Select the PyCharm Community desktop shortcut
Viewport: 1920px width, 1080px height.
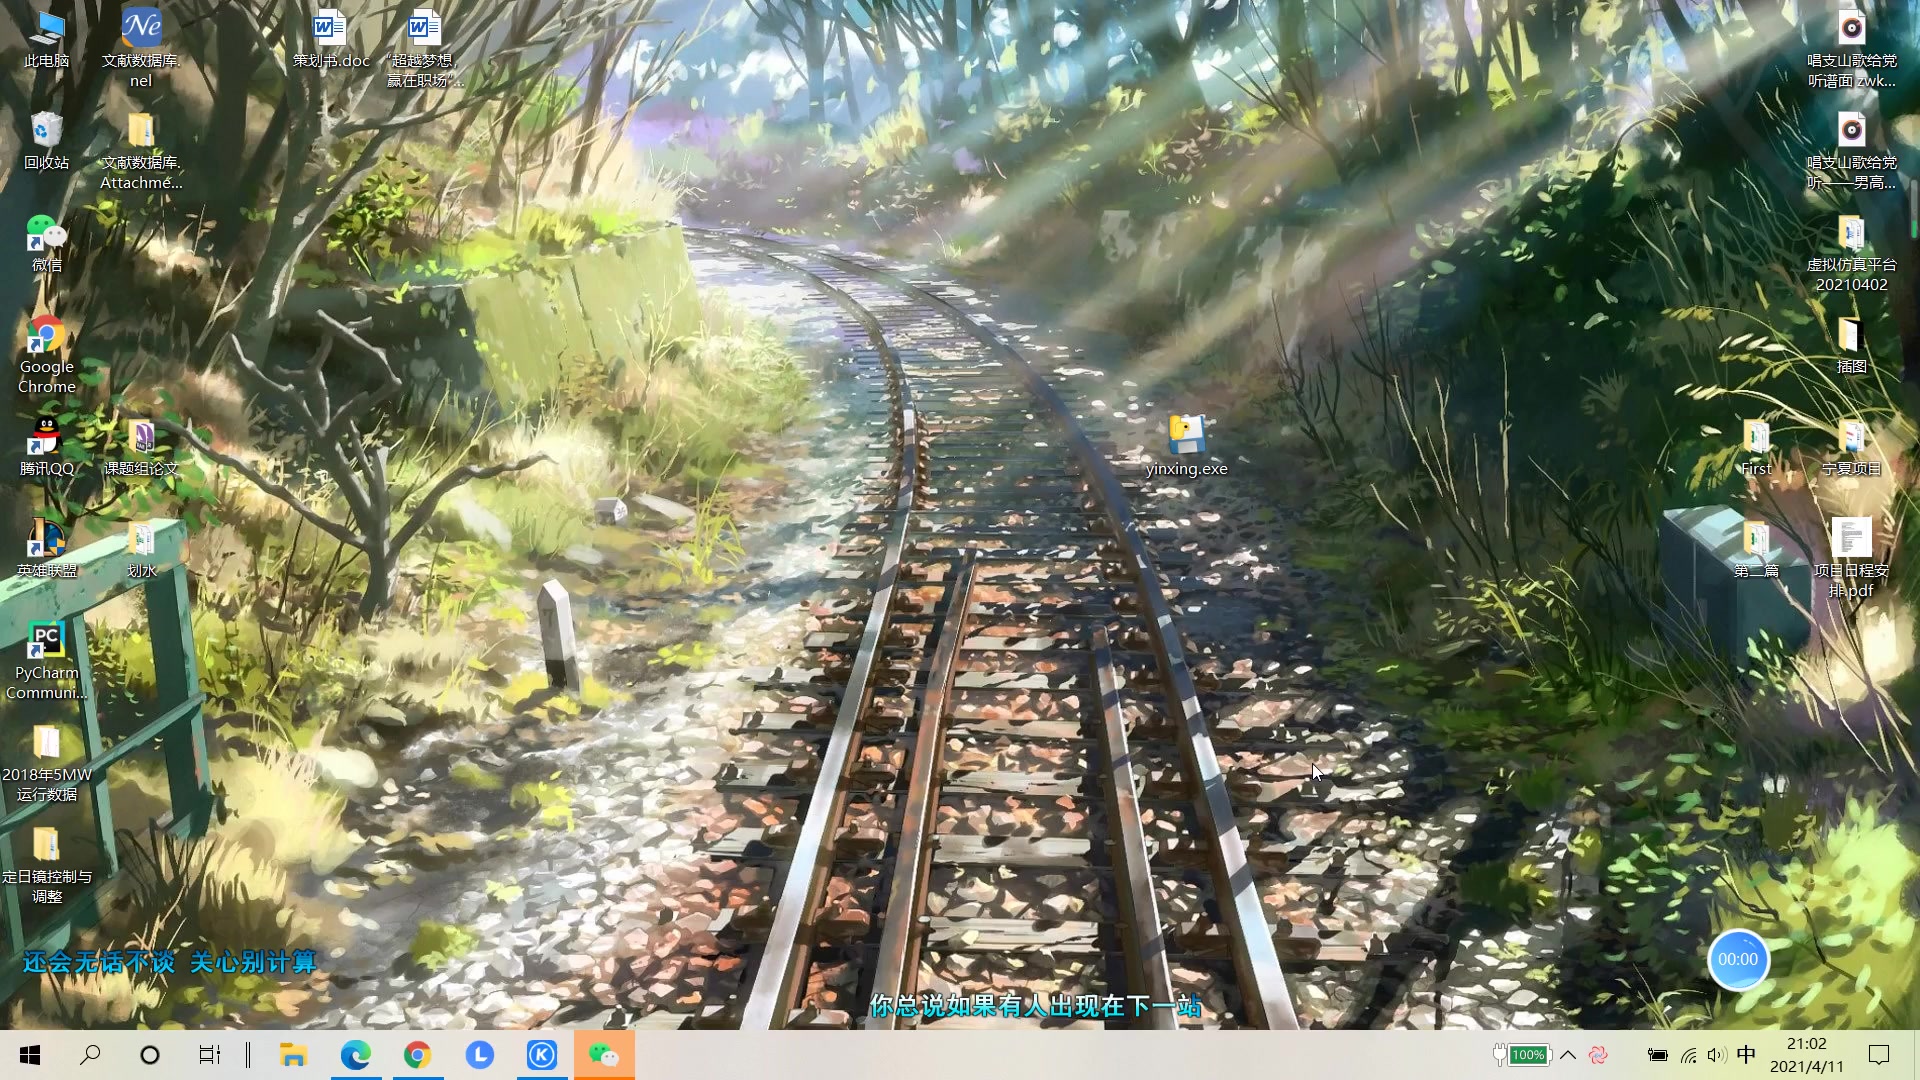tap(46, 661)
